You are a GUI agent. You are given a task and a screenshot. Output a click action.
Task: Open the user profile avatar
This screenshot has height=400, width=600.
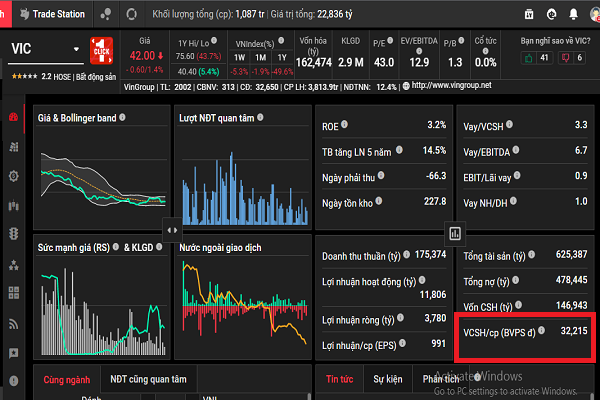[x=595, y=15]
